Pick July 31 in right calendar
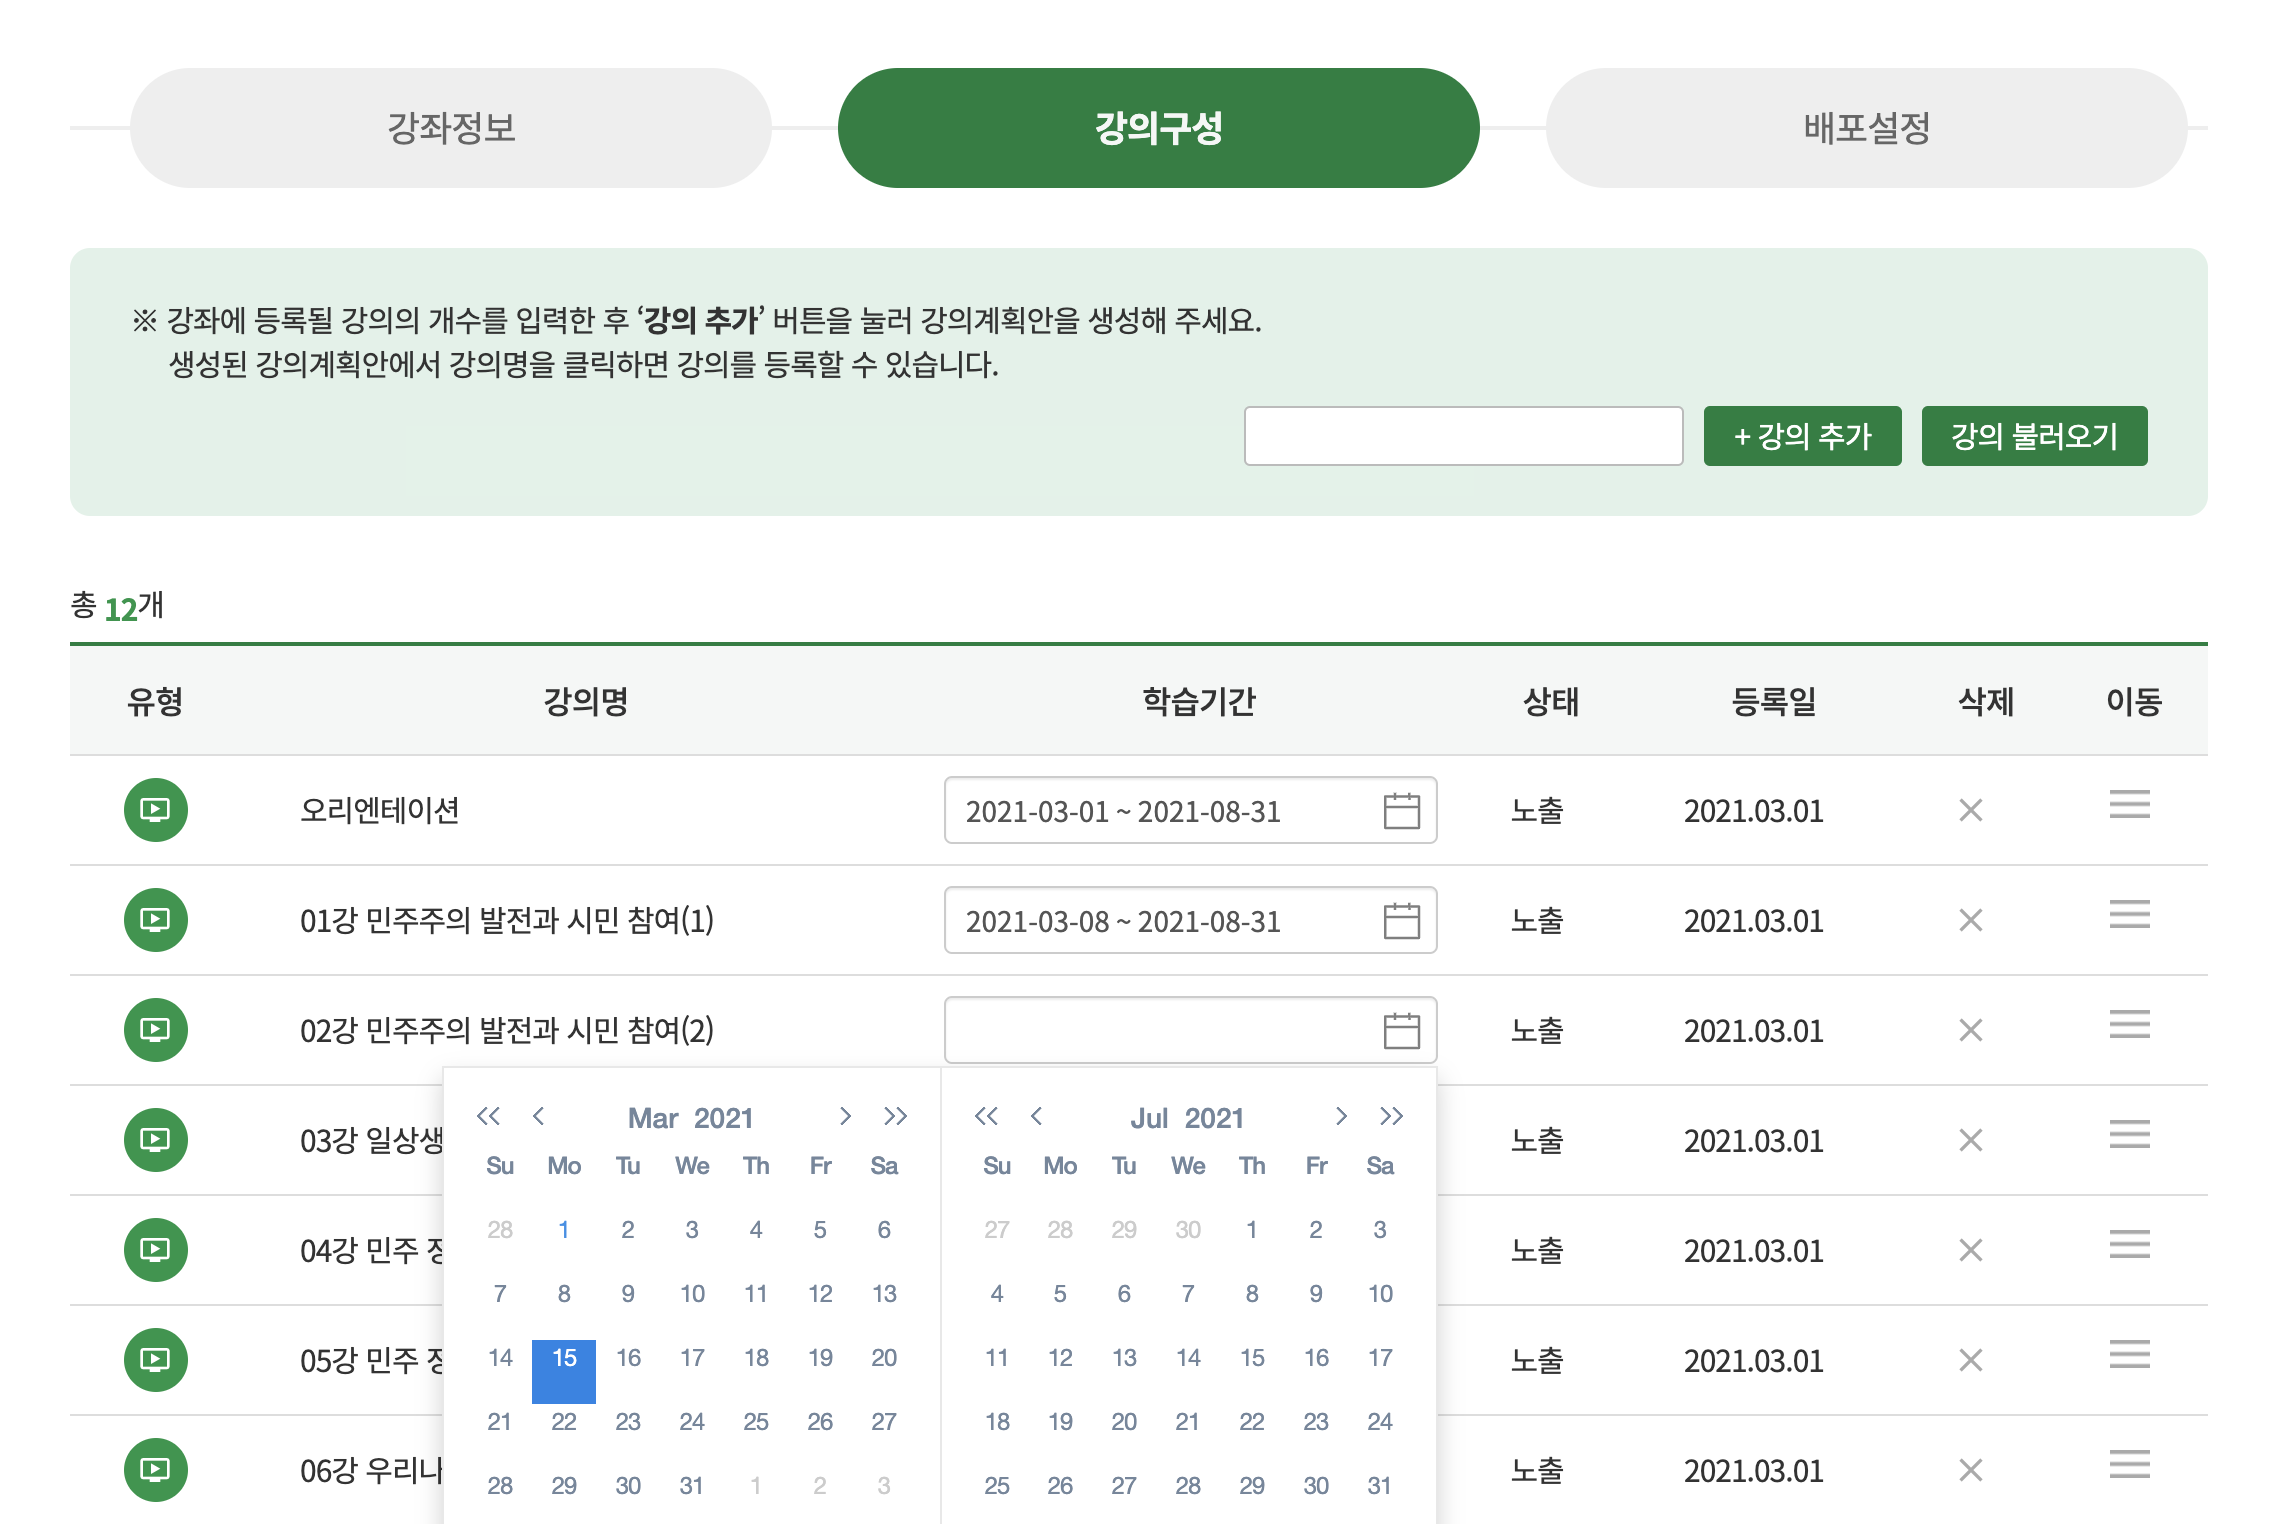2284x1524 pixels. [x=1379, y=1485]
